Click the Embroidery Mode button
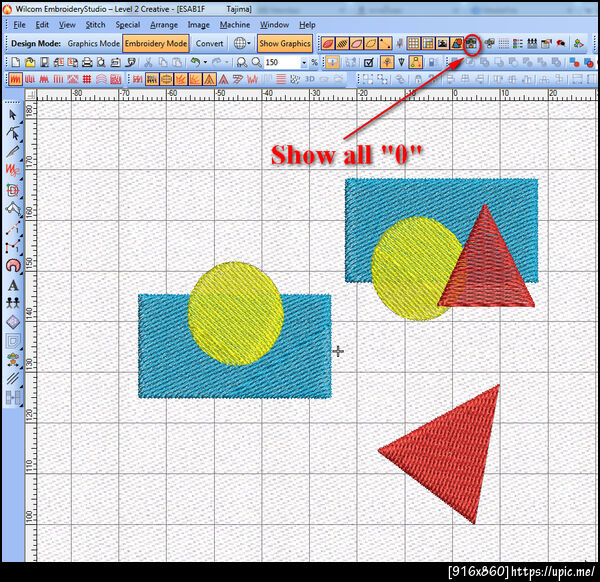The height and width of the screenshot is (582, 600). point(156,44)
